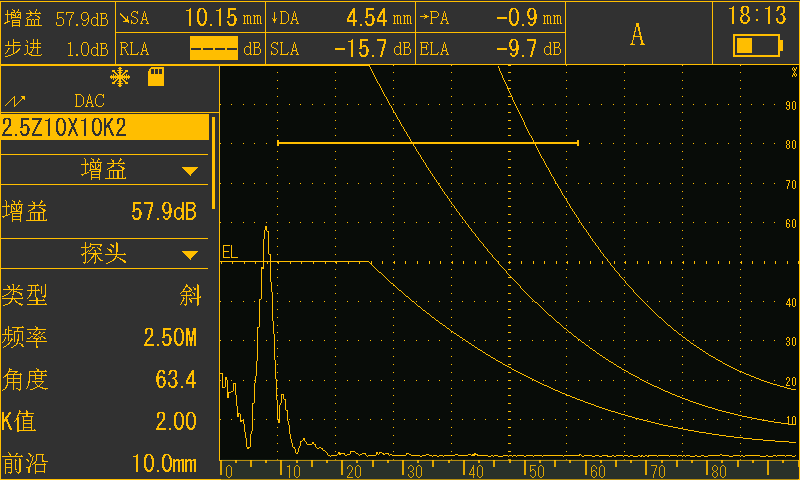Click the PA horizontal arrow icon
Image resolution: width=800 pixels, height=480 pixels.
(x=424, y=18)
